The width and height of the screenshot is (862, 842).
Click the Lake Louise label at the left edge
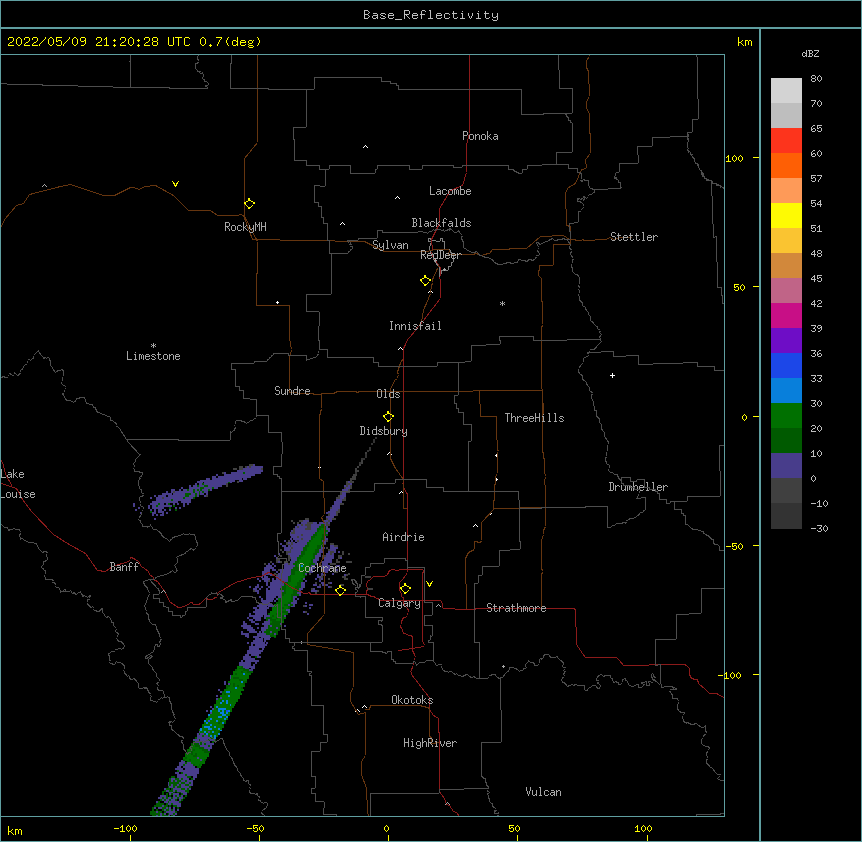(x=18, y=484)
